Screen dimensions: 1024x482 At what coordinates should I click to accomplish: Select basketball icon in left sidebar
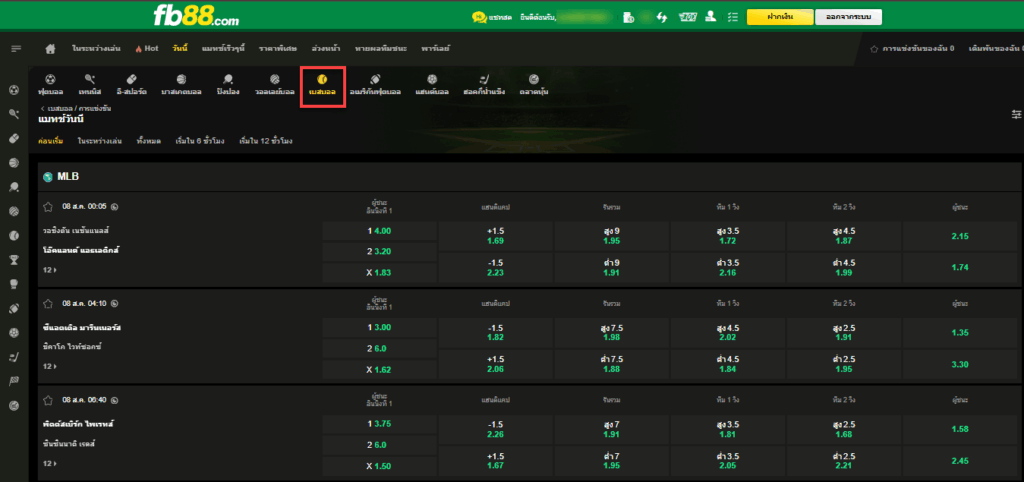pos(14,163)
